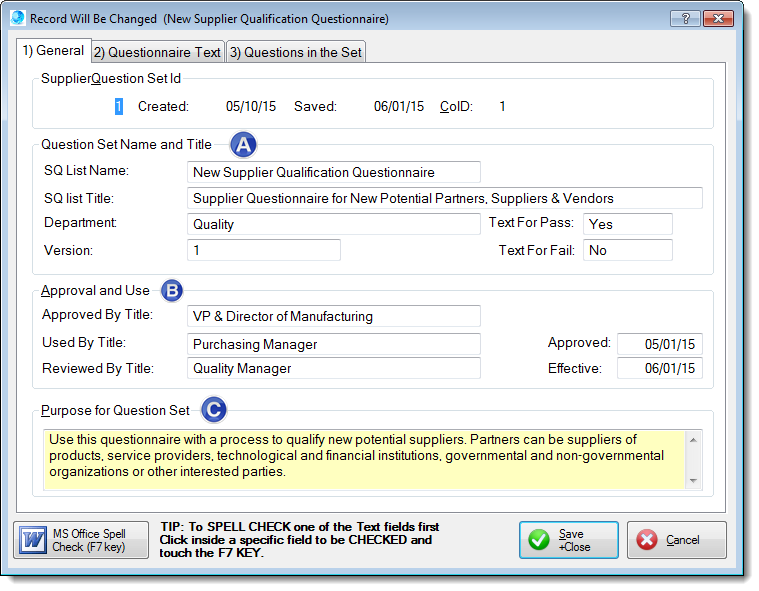Edit the Approved By Title field
759x591 pixels.
coord(333,316)
